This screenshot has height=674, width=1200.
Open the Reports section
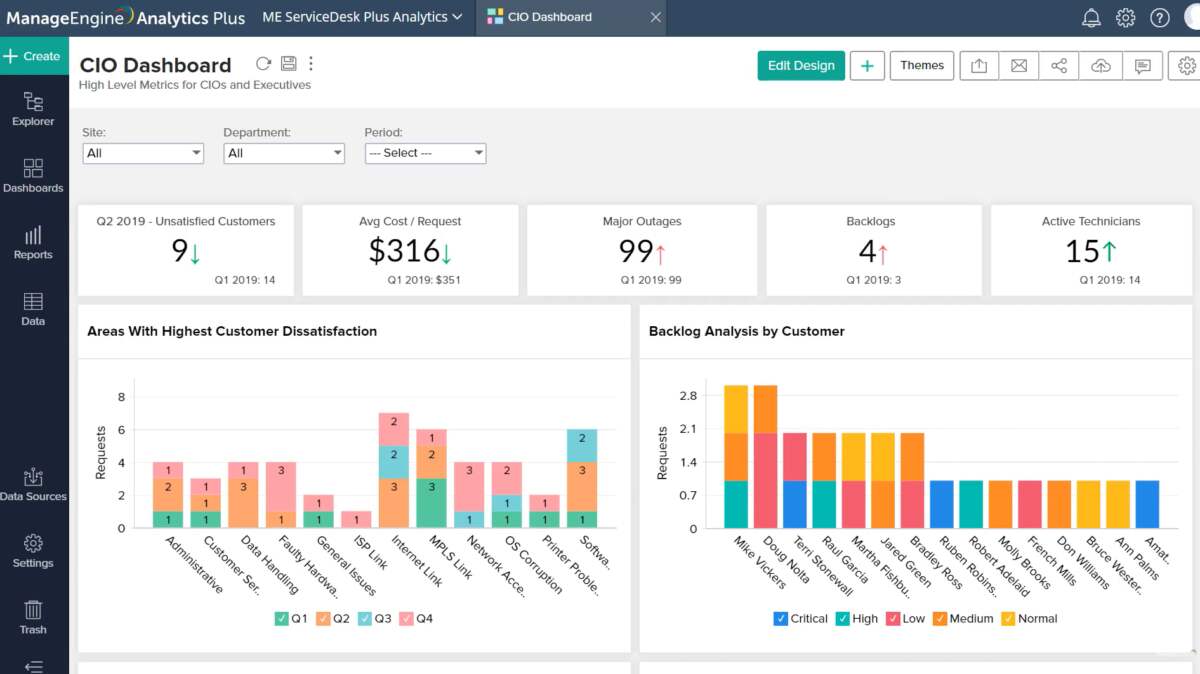tap(33, 243)
